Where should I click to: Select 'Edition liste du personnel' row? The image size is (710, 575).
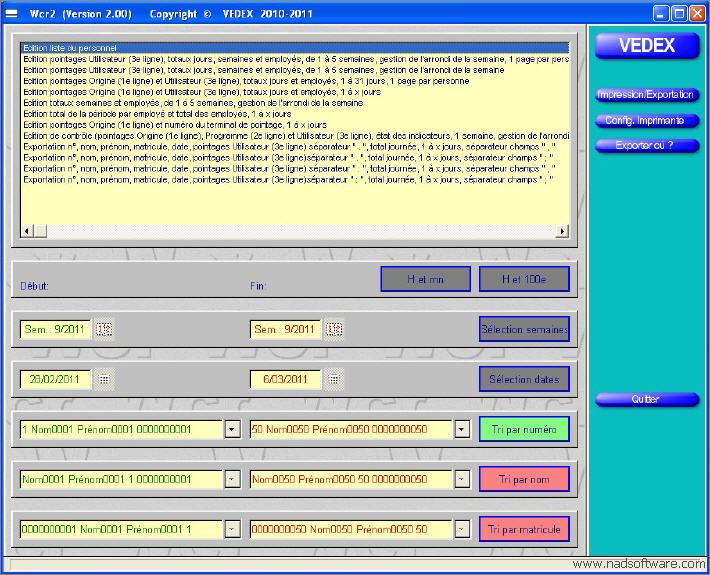(x=295, y=48)
